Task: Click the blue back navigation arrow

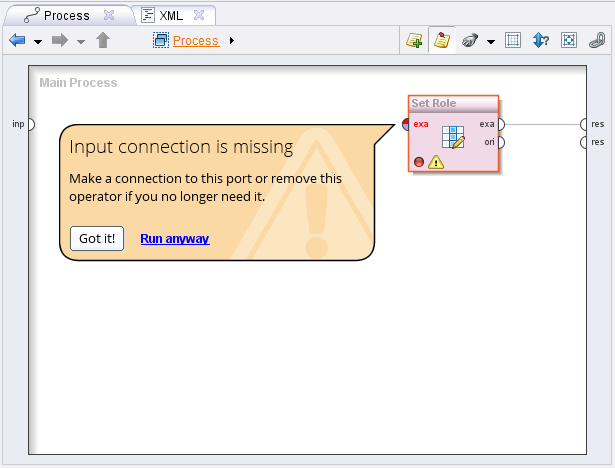Action: point(17,41)
